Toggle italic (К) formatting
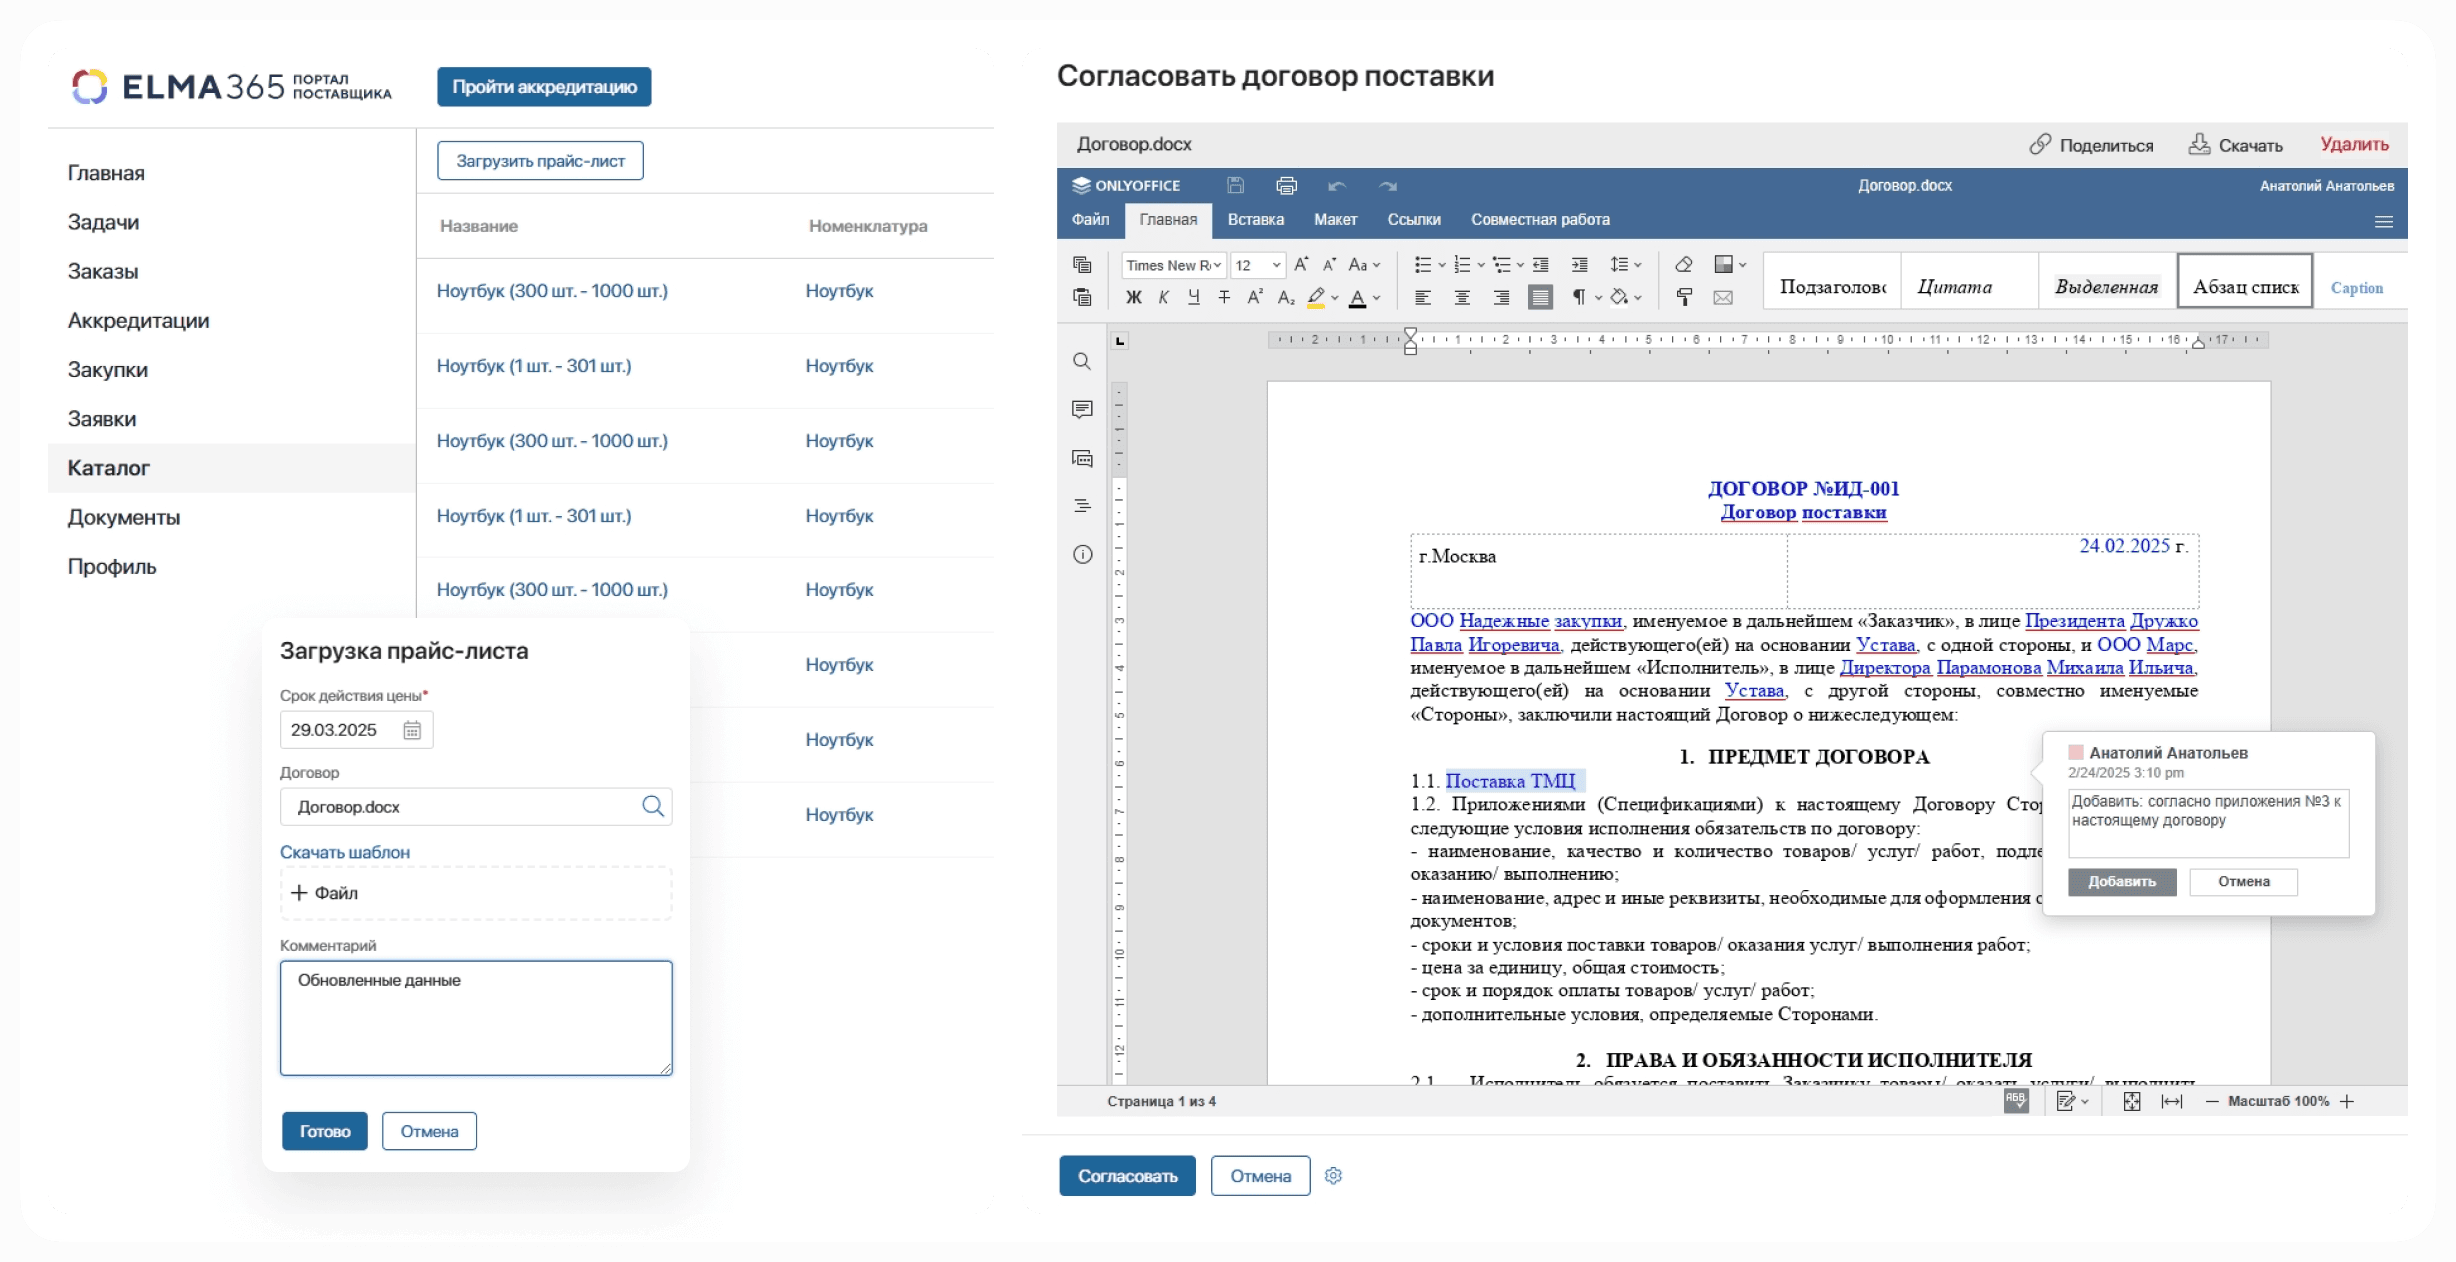2456x1262 pixels. click(1163, 297)
